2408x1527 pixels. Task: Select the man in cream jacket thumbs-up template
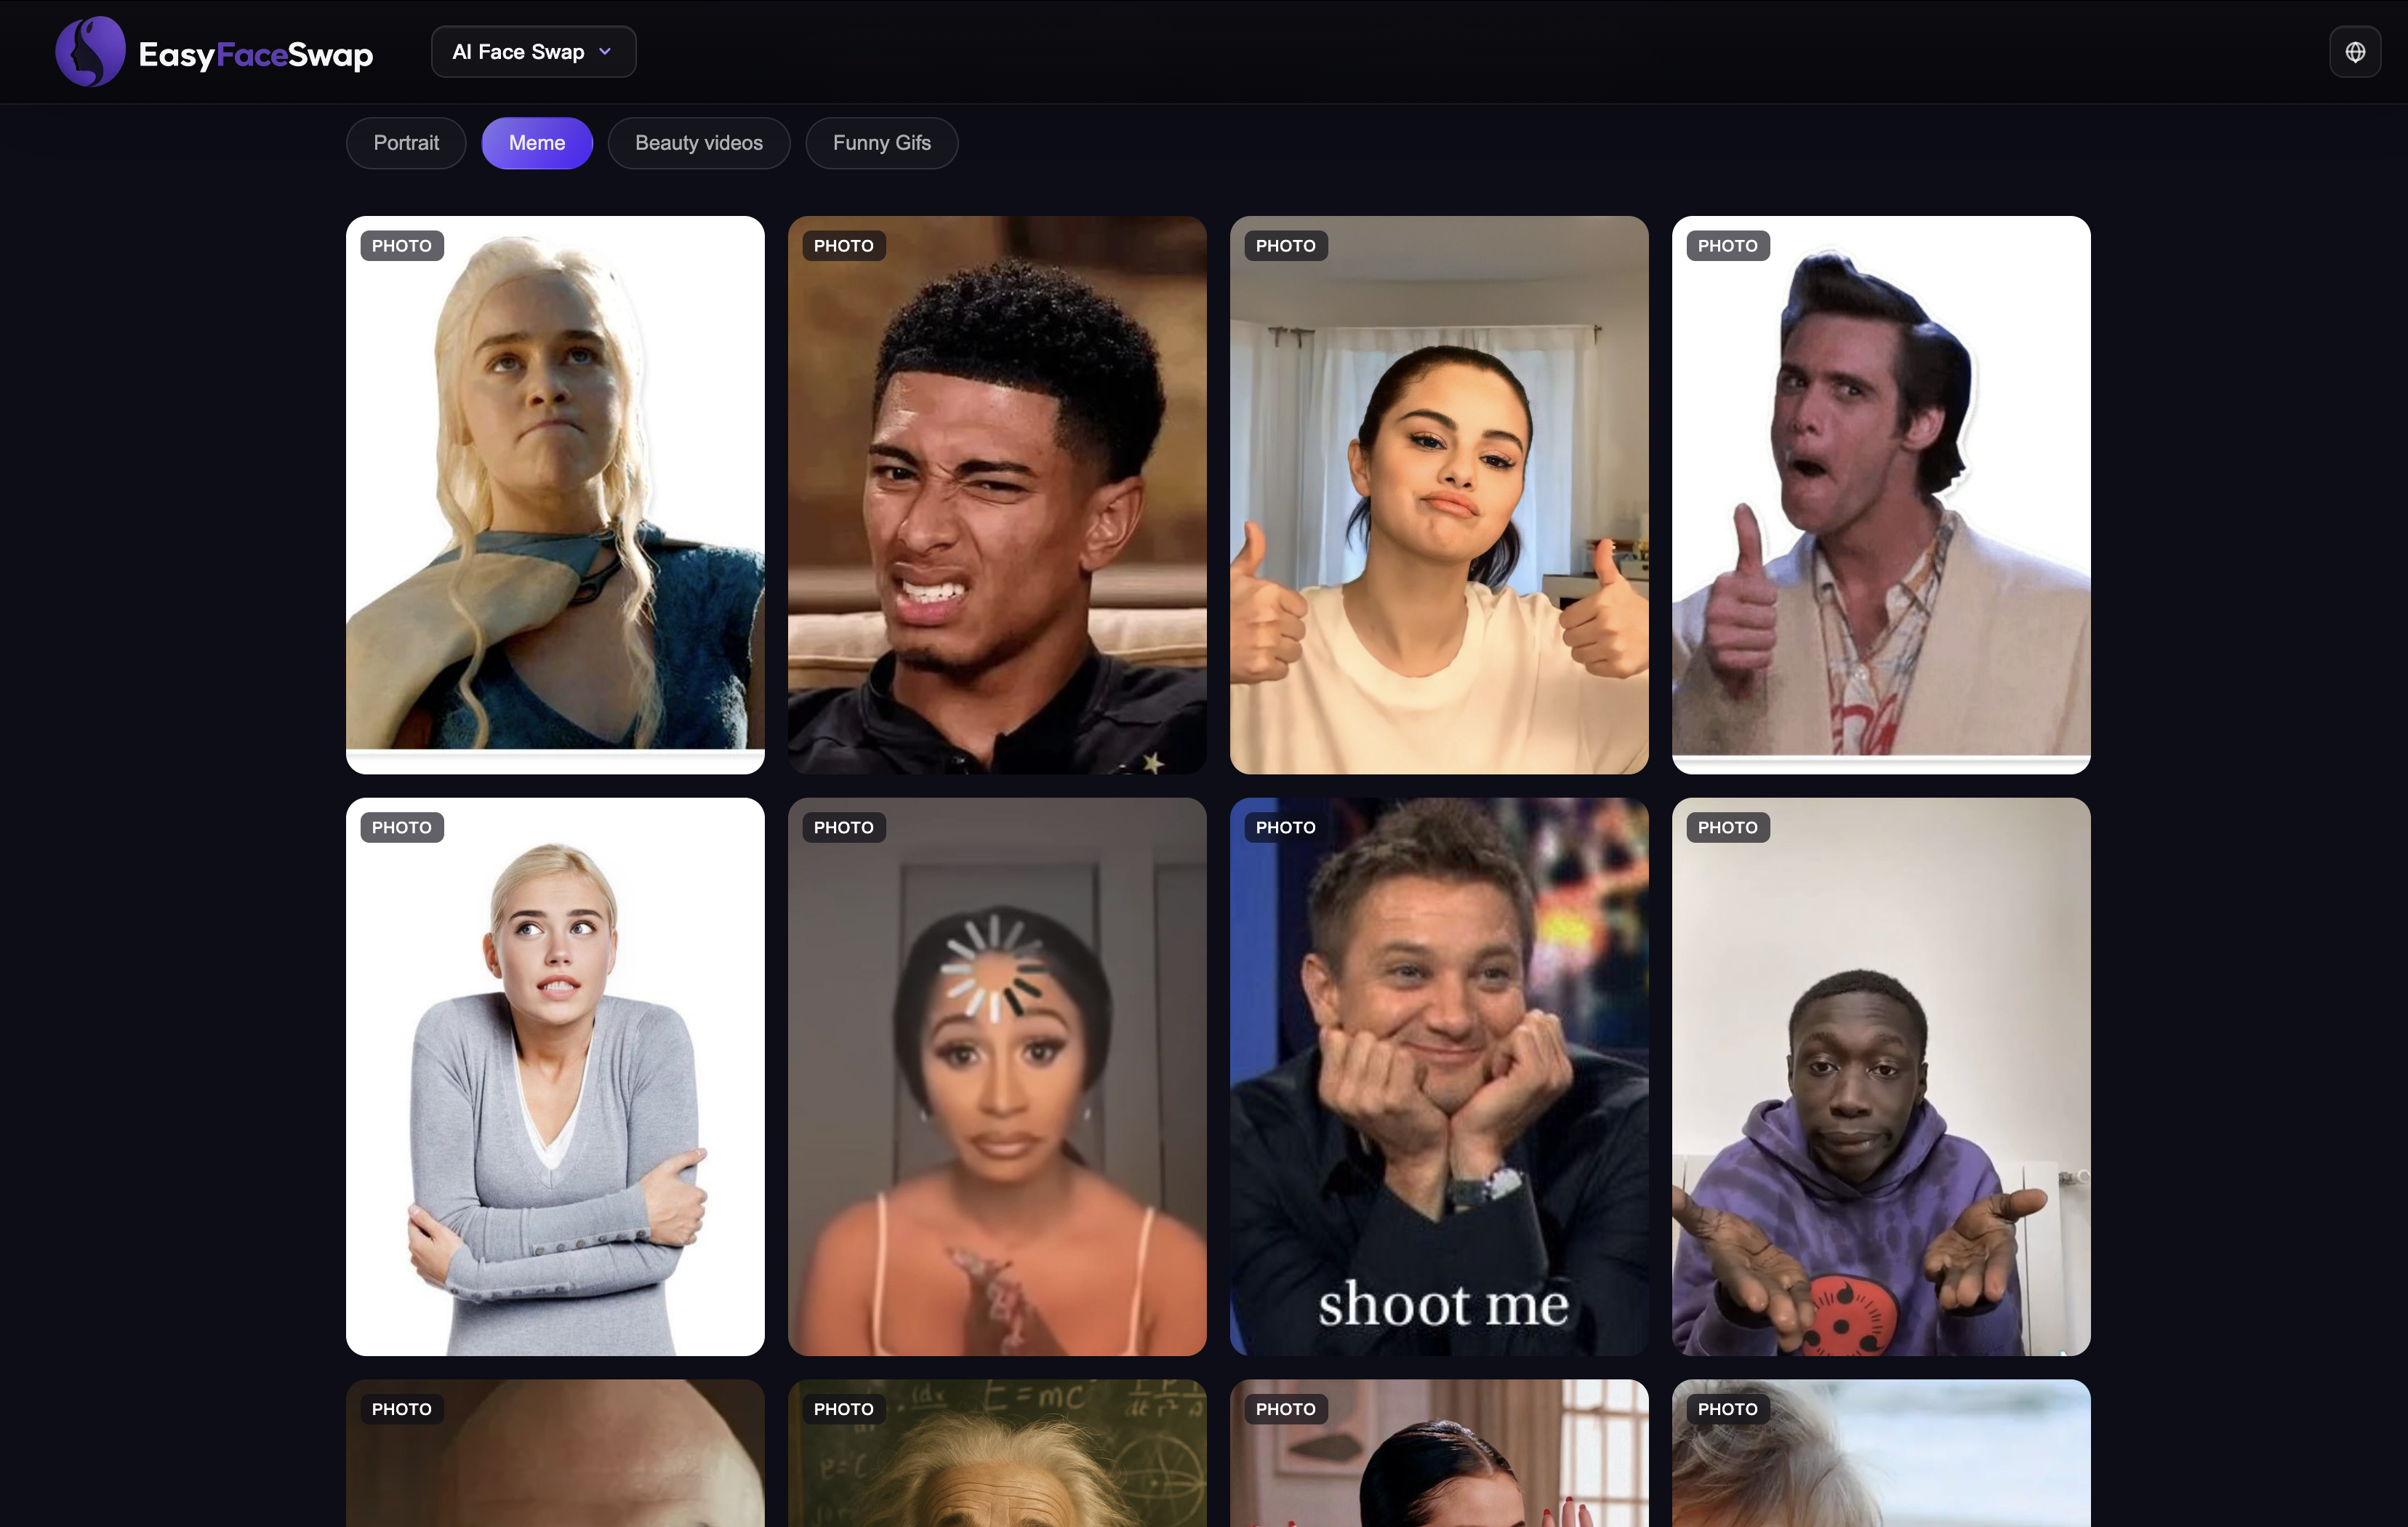pos(1881,495)
